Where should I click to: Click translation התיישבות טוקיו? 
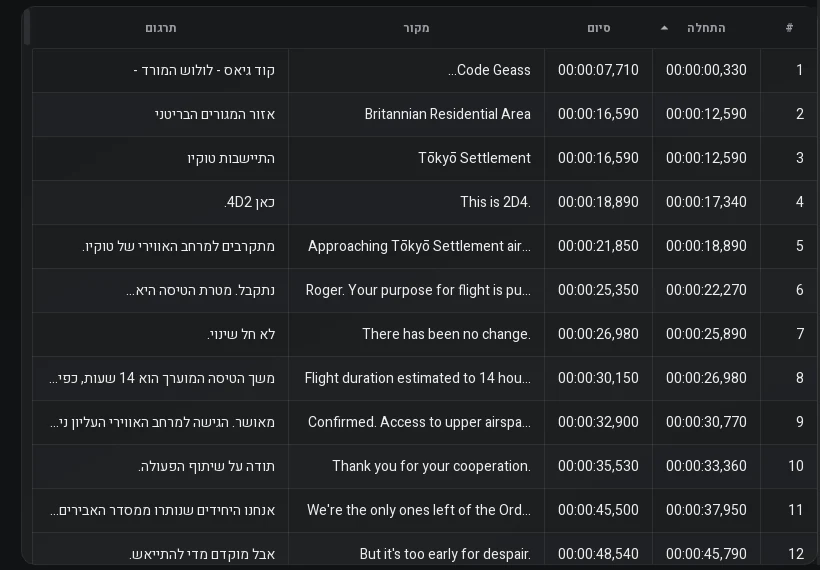(x=161, y=158)
